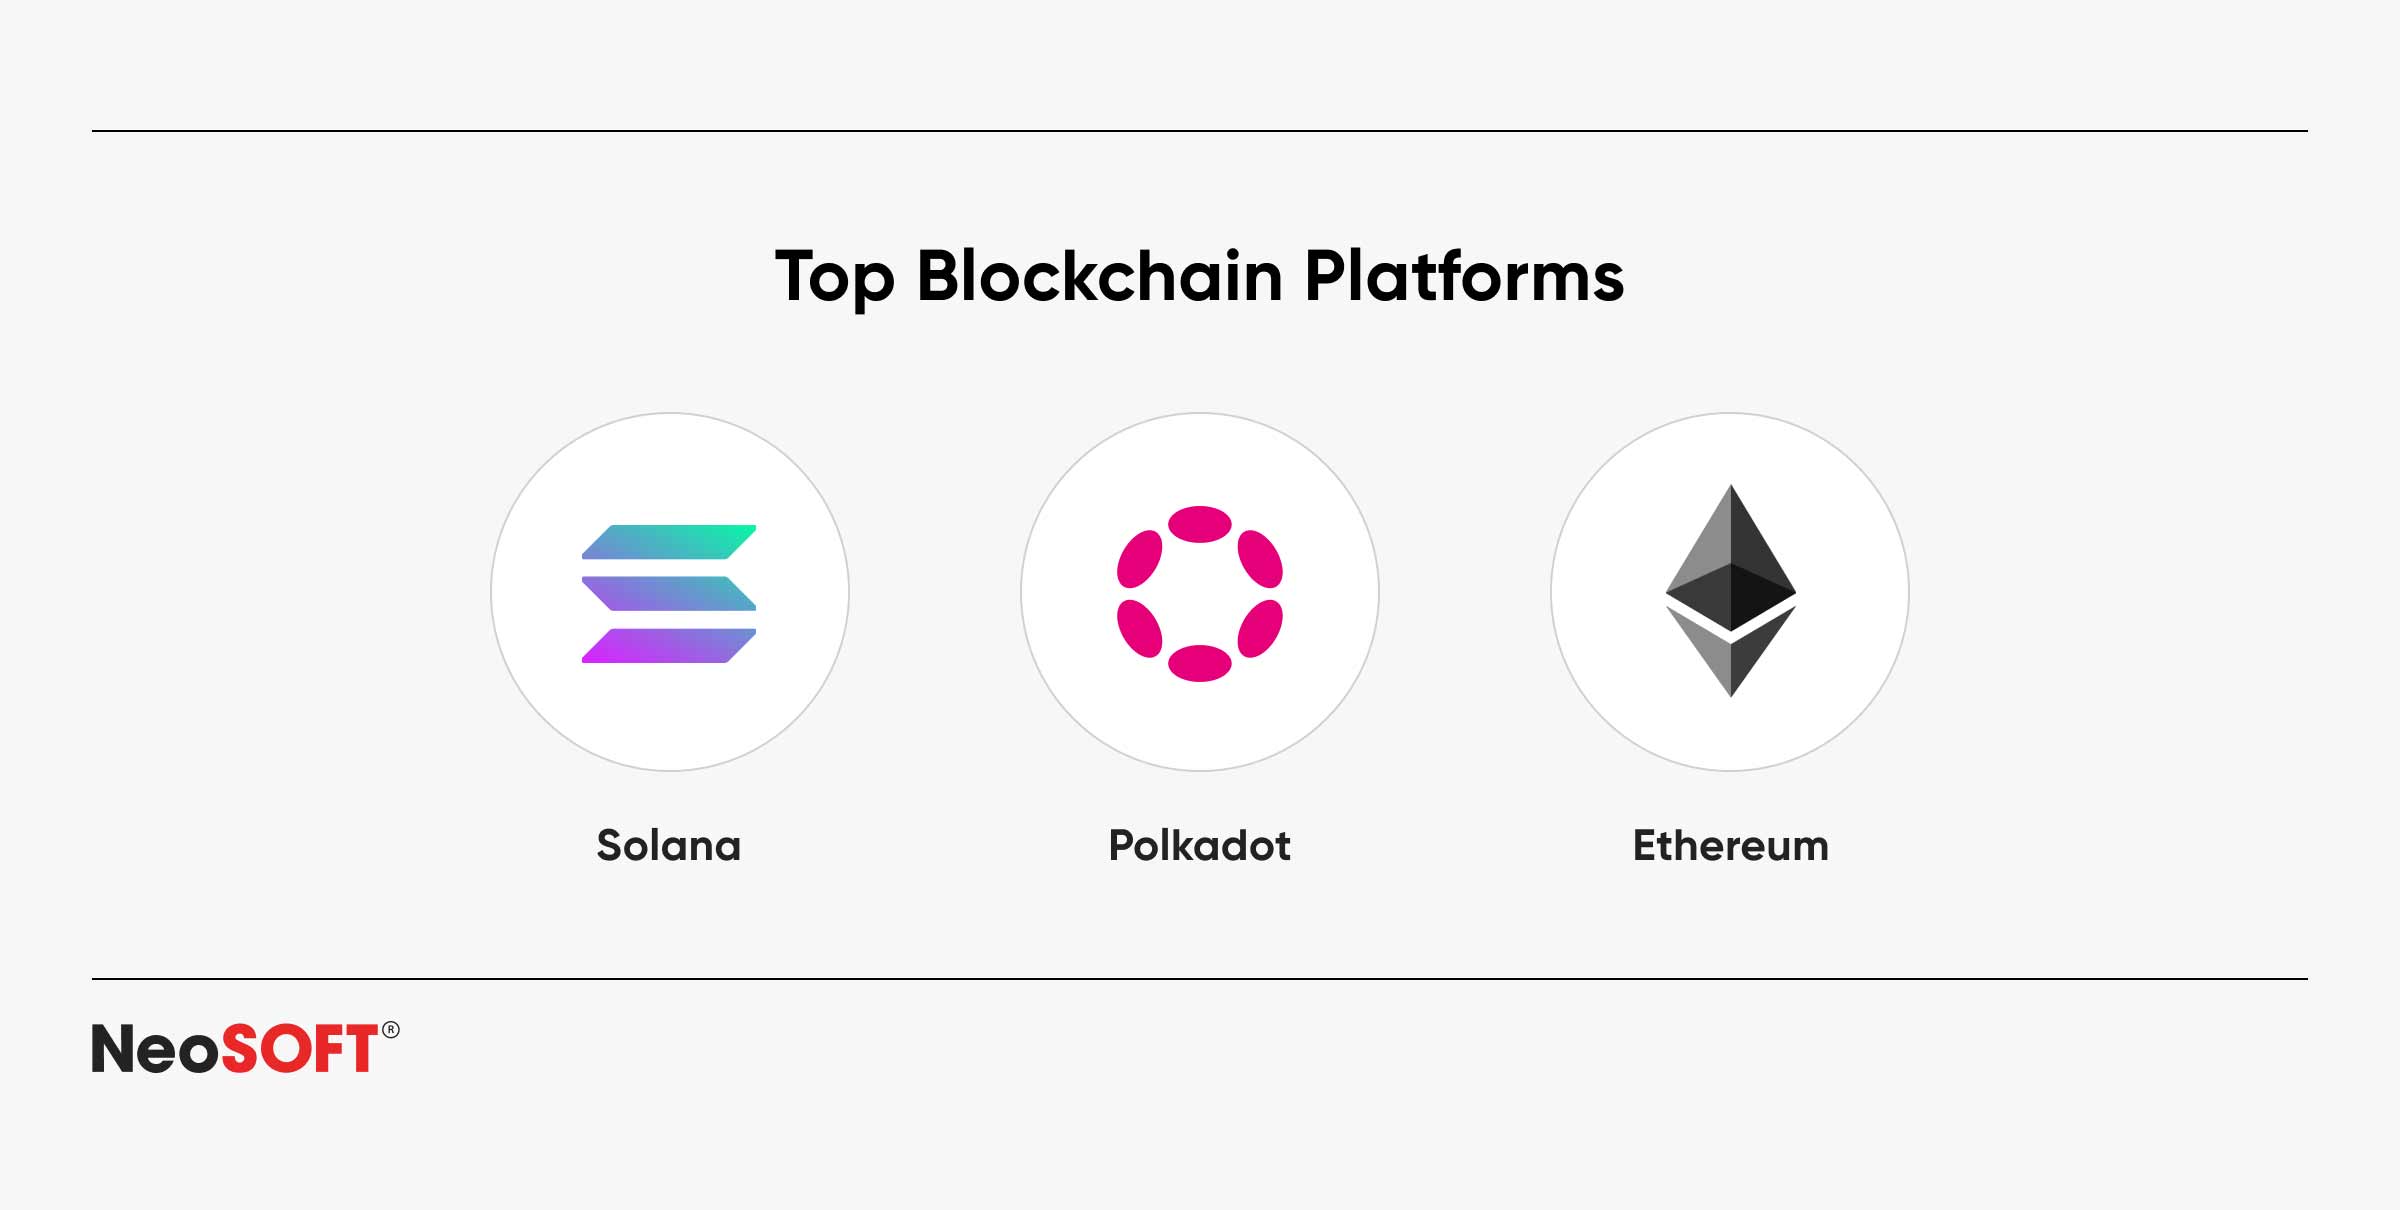
Task: Click the top pink dot of Polkadot logo
Action: coord(1200,524)
